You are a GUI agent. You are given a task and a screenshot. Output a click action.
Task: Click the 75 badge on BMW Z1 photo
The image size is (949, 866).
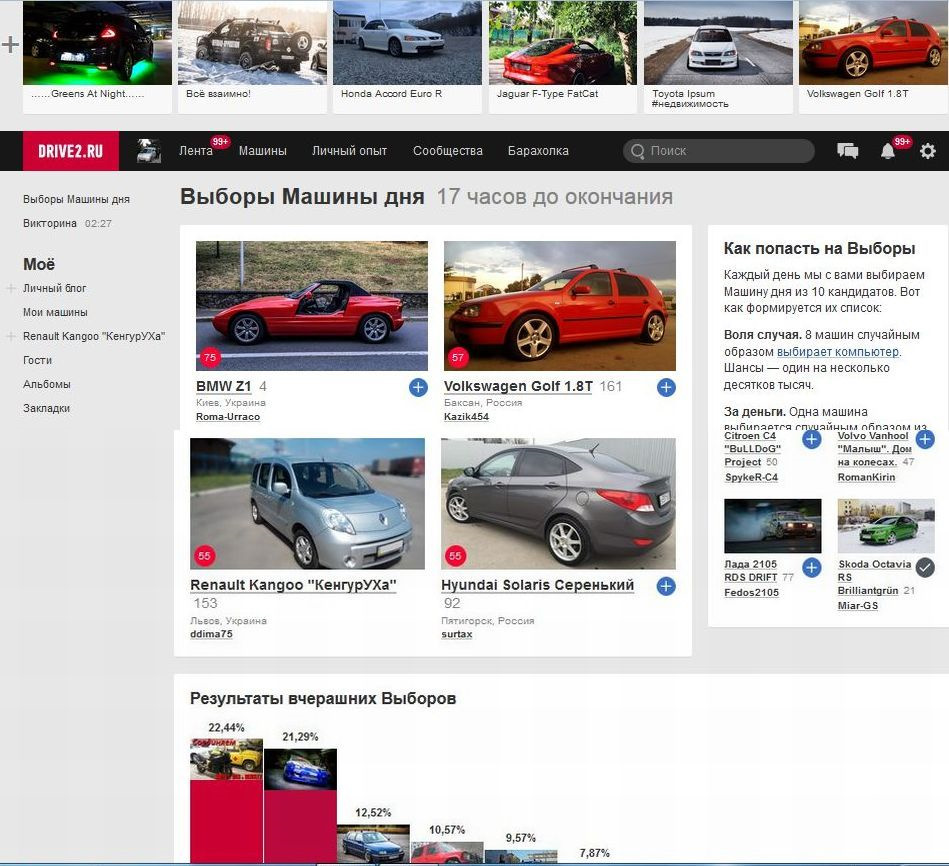pos(210,357)
